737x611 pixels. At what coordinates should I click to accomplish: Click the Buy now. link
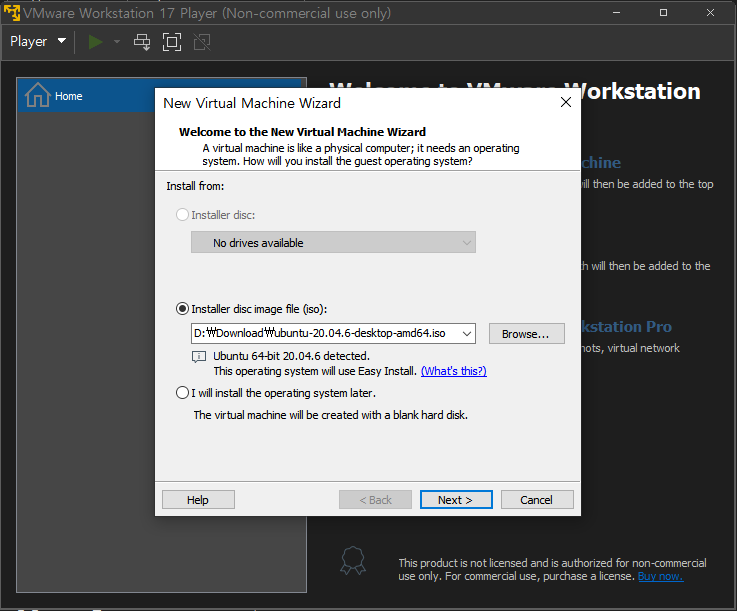pyautogui.click(x=660, y=576)
